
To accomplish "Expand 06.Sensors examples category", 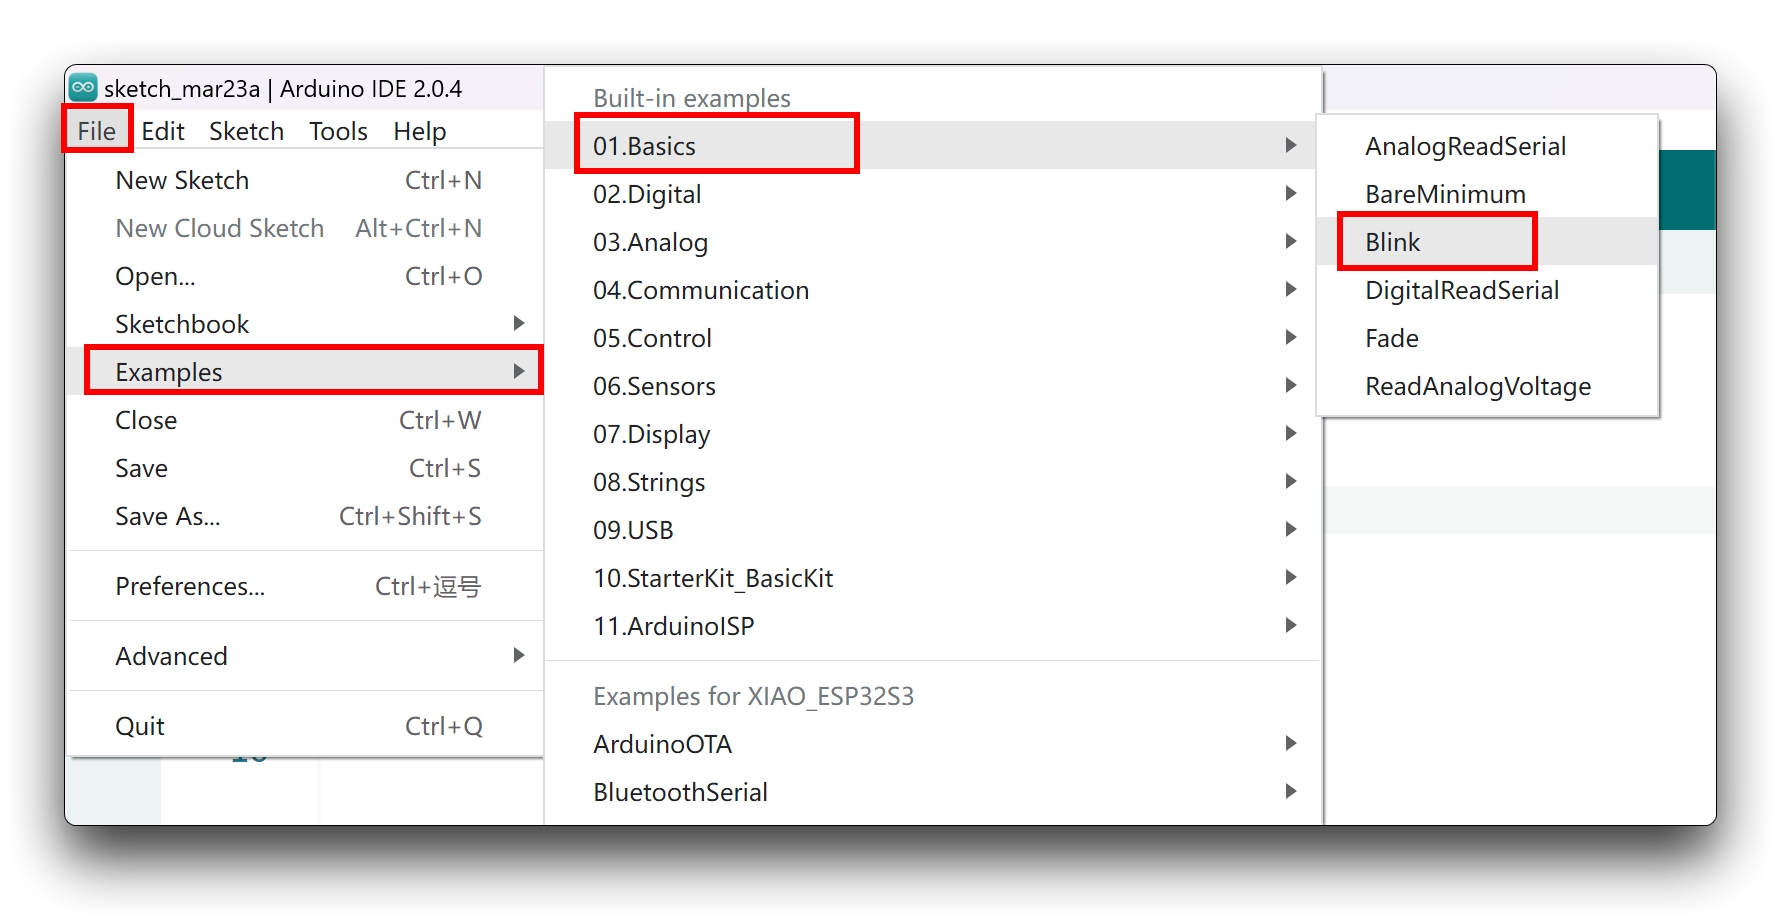I will [934, 386].
